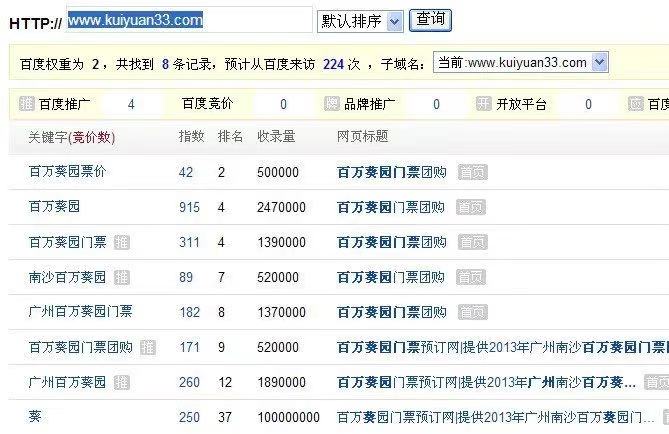Sort by the 排名 column header
Viewport: 669px width, 434px height.
(230, 137)
